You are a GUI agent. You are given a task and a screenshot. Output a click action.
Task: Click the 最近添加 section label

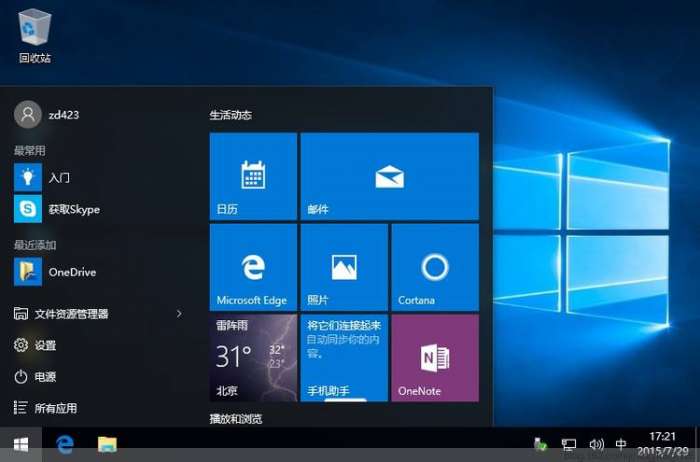(x=35, y=245)
